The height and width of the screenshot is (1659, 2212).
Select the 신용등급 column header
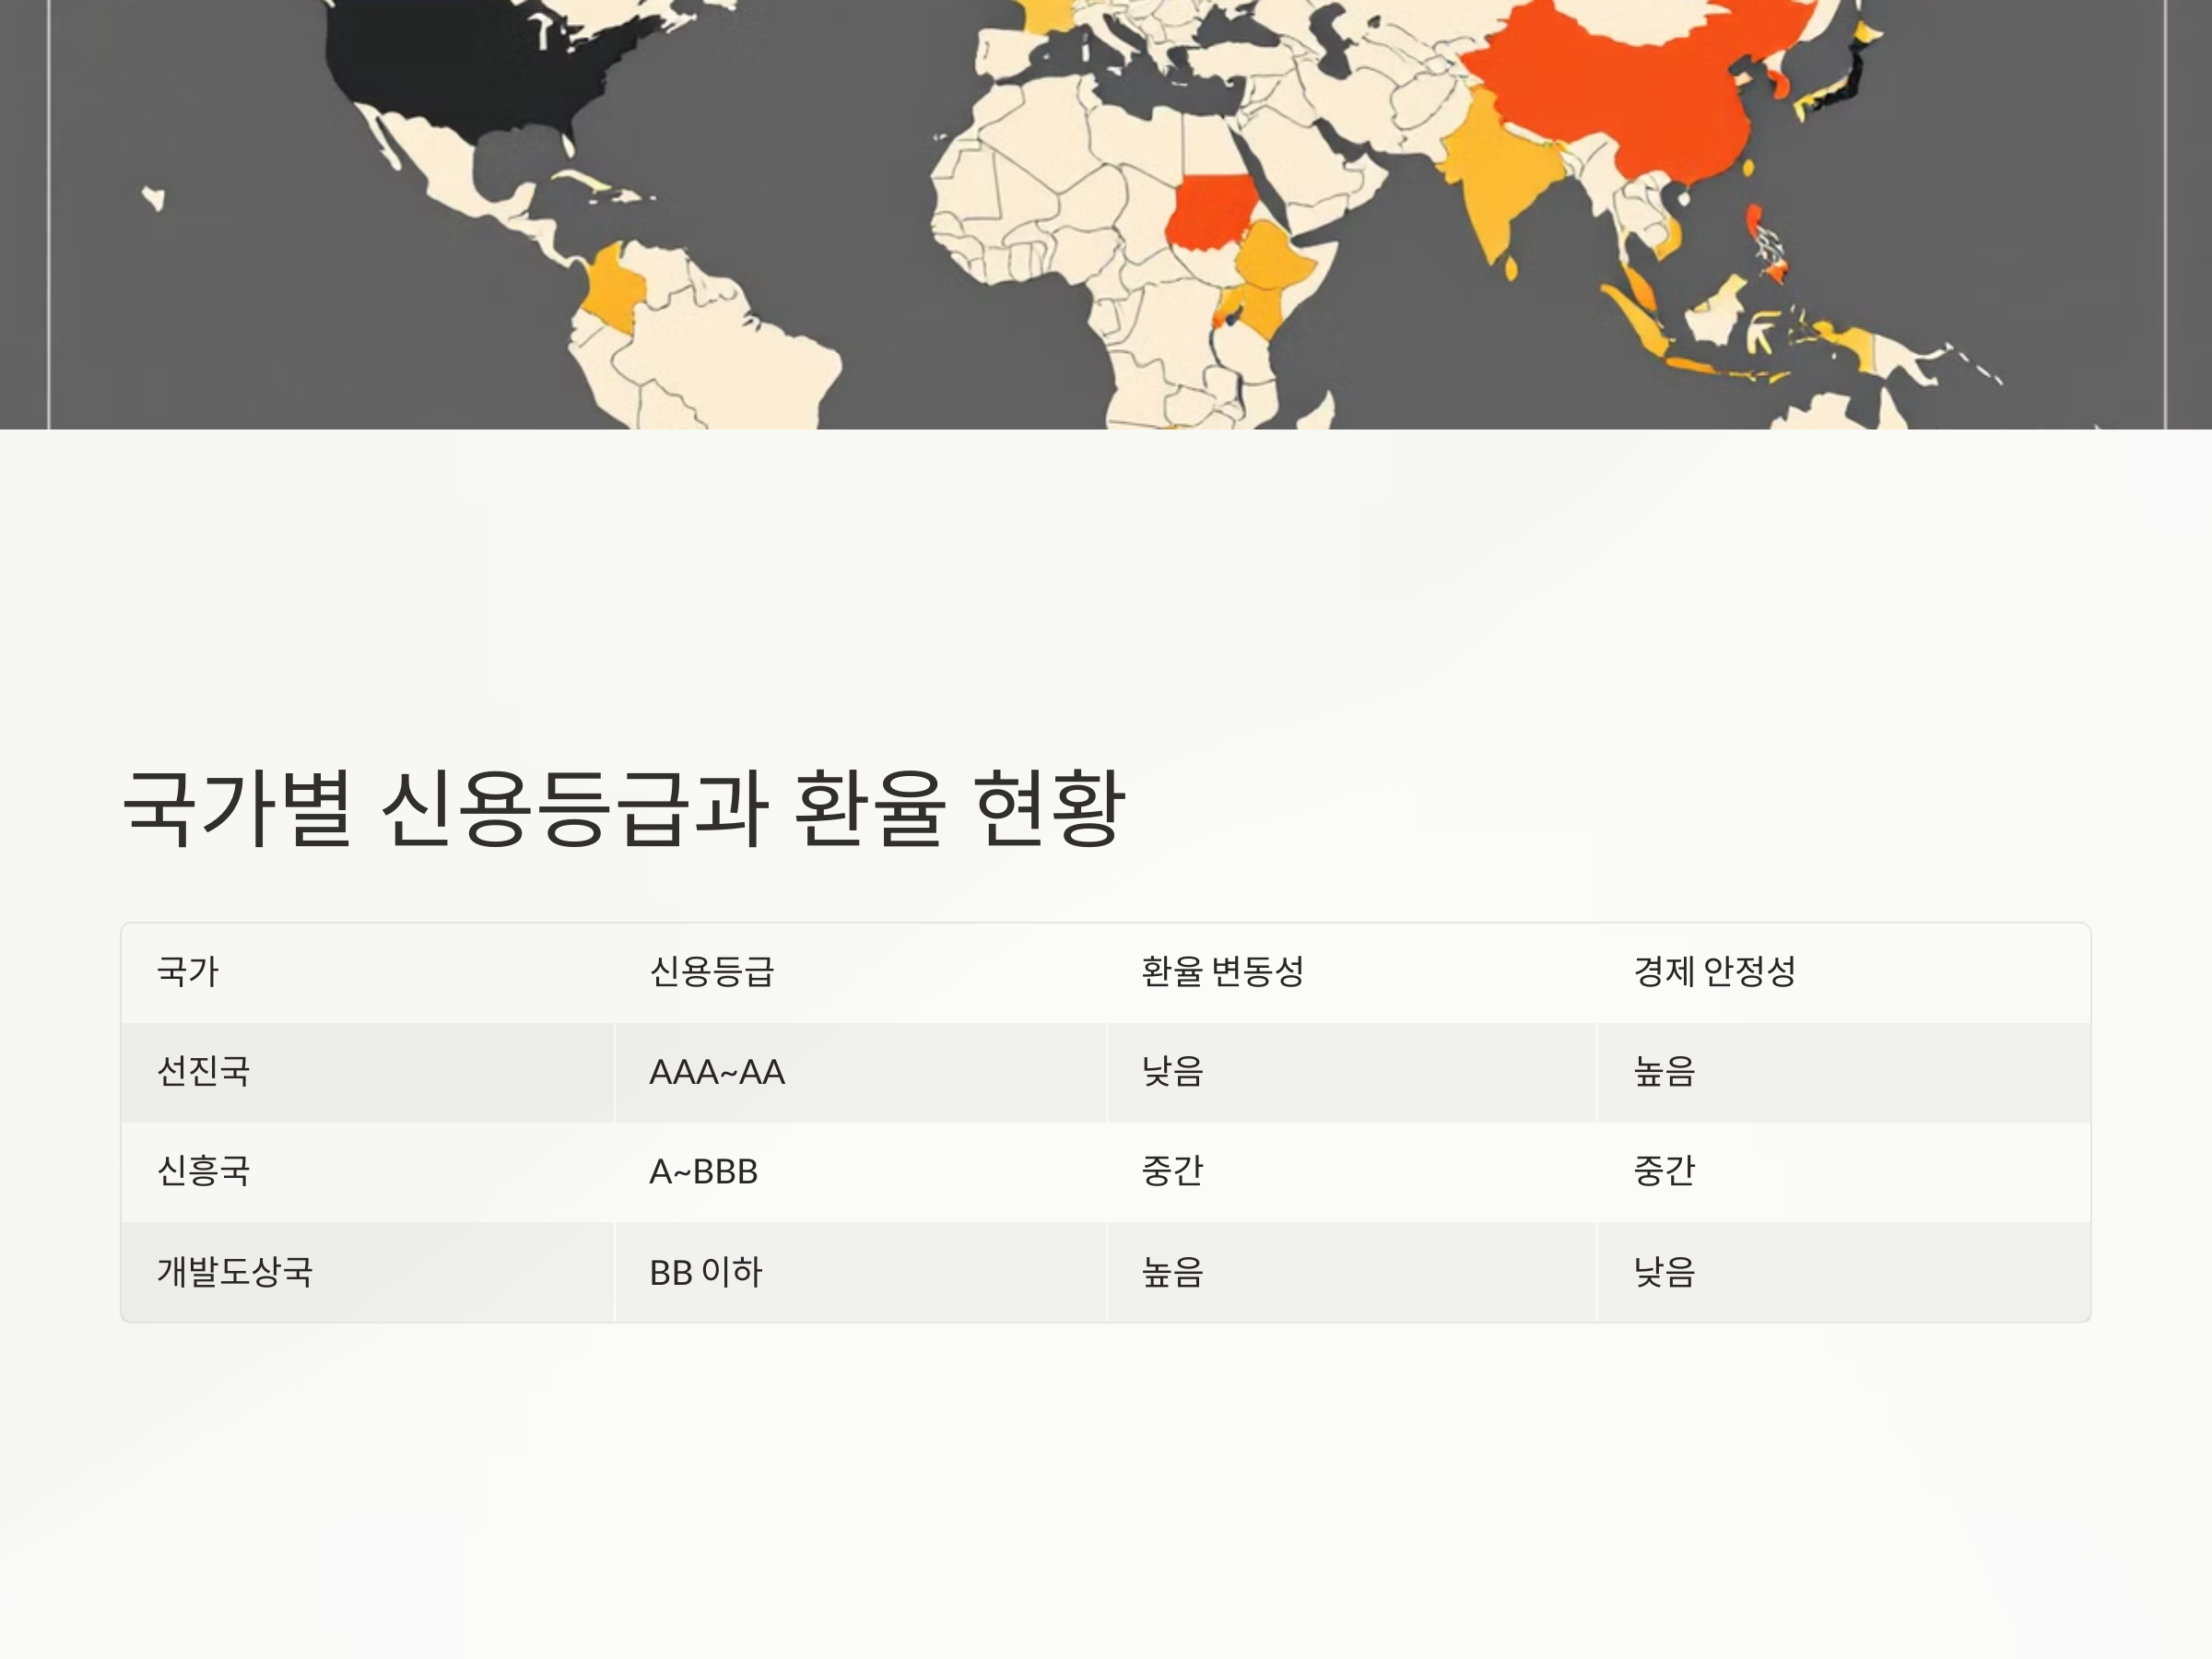[711, 971]
